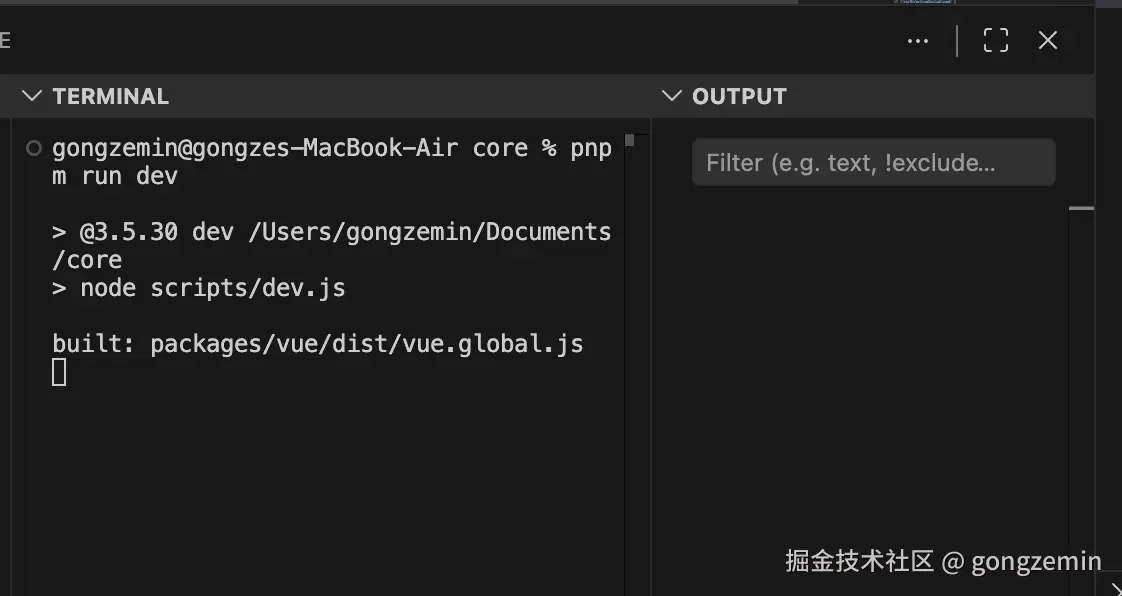Click the OUTPUT section header label

739,96
